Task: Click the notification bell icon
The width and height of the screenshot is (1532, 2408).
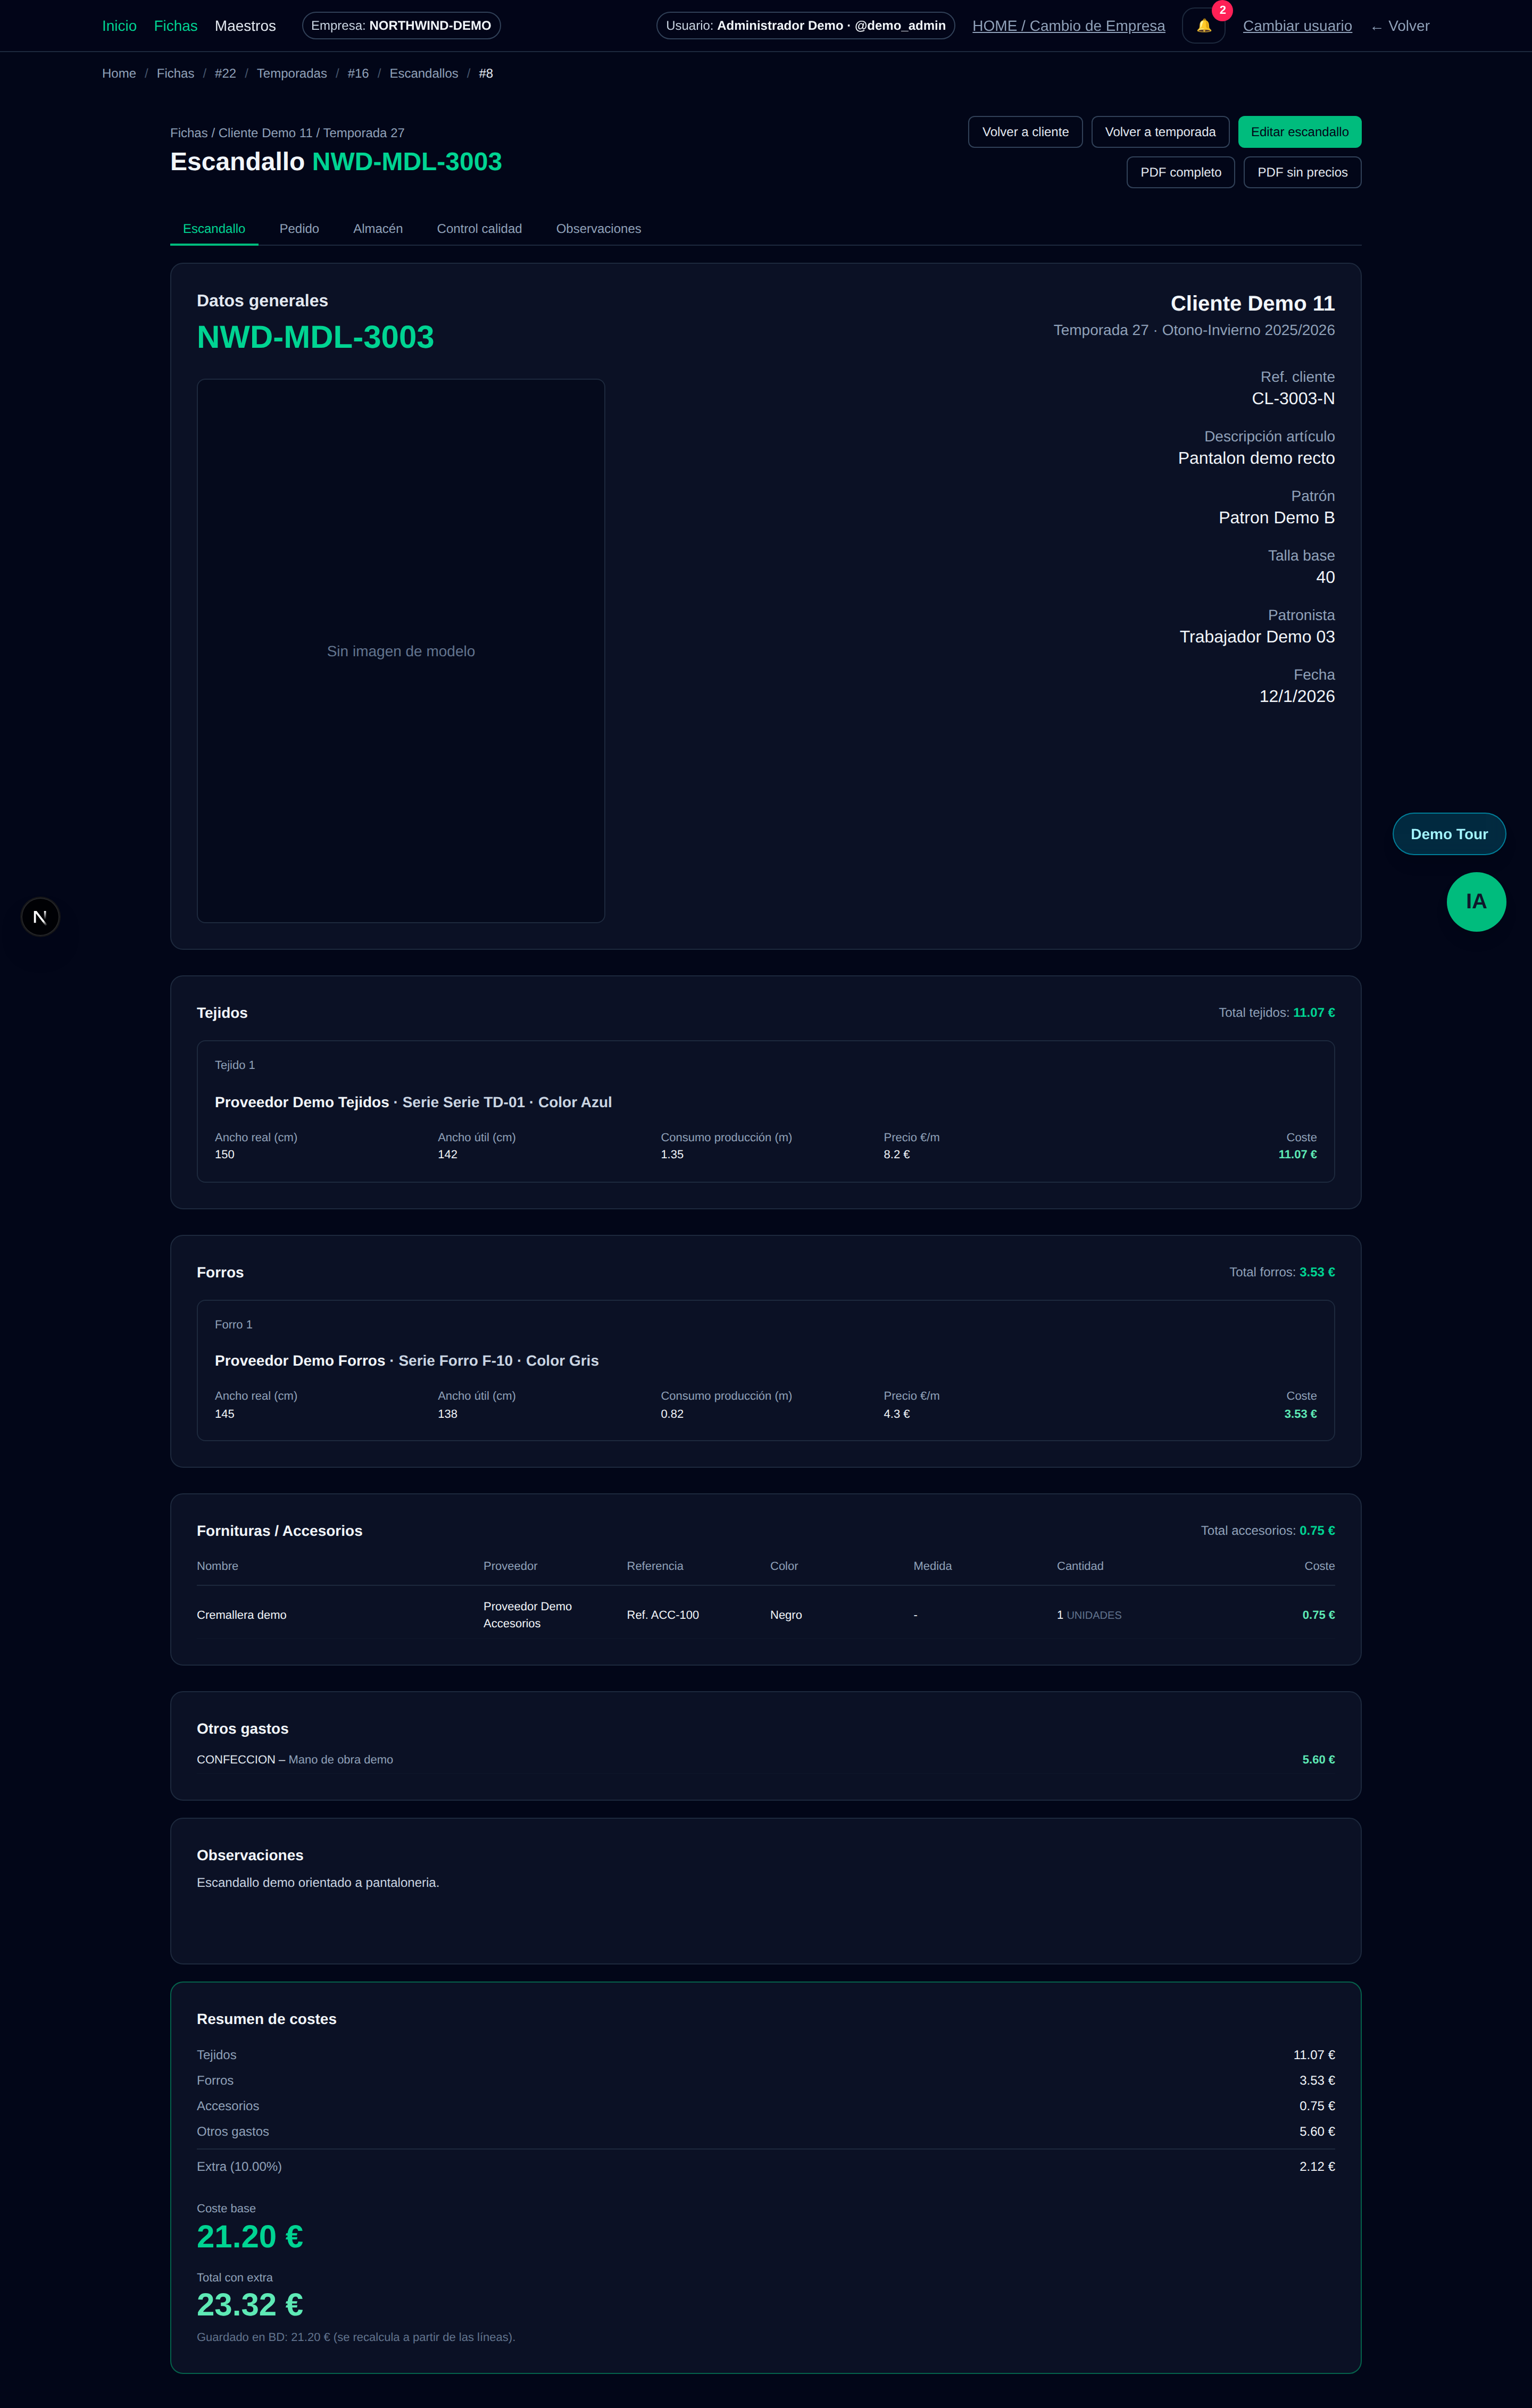Action: click(x=1203, y=26)
